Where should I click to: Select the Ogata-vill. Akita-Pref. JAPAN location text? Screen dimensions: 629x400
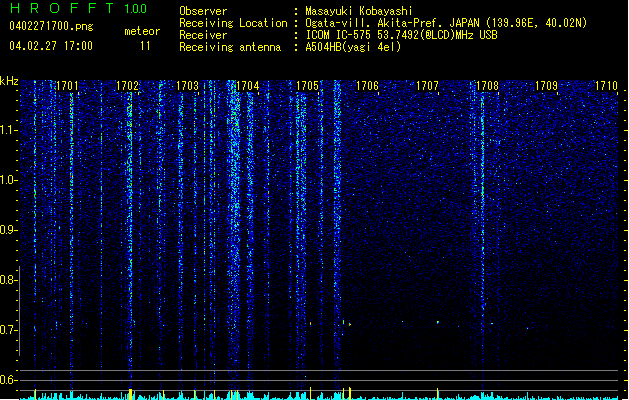pos(446,23)
